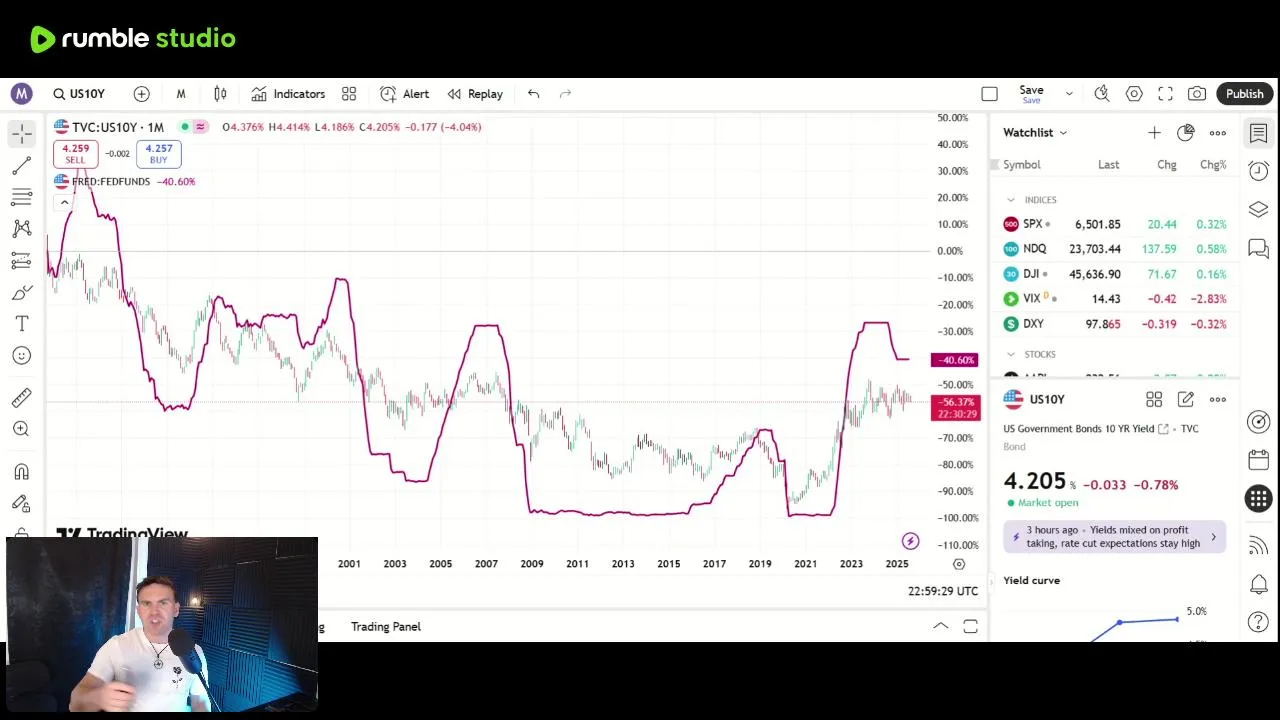Open the alerts panel clock icon
Screen dimensions: 1280x720
(x=1259, y=171)
